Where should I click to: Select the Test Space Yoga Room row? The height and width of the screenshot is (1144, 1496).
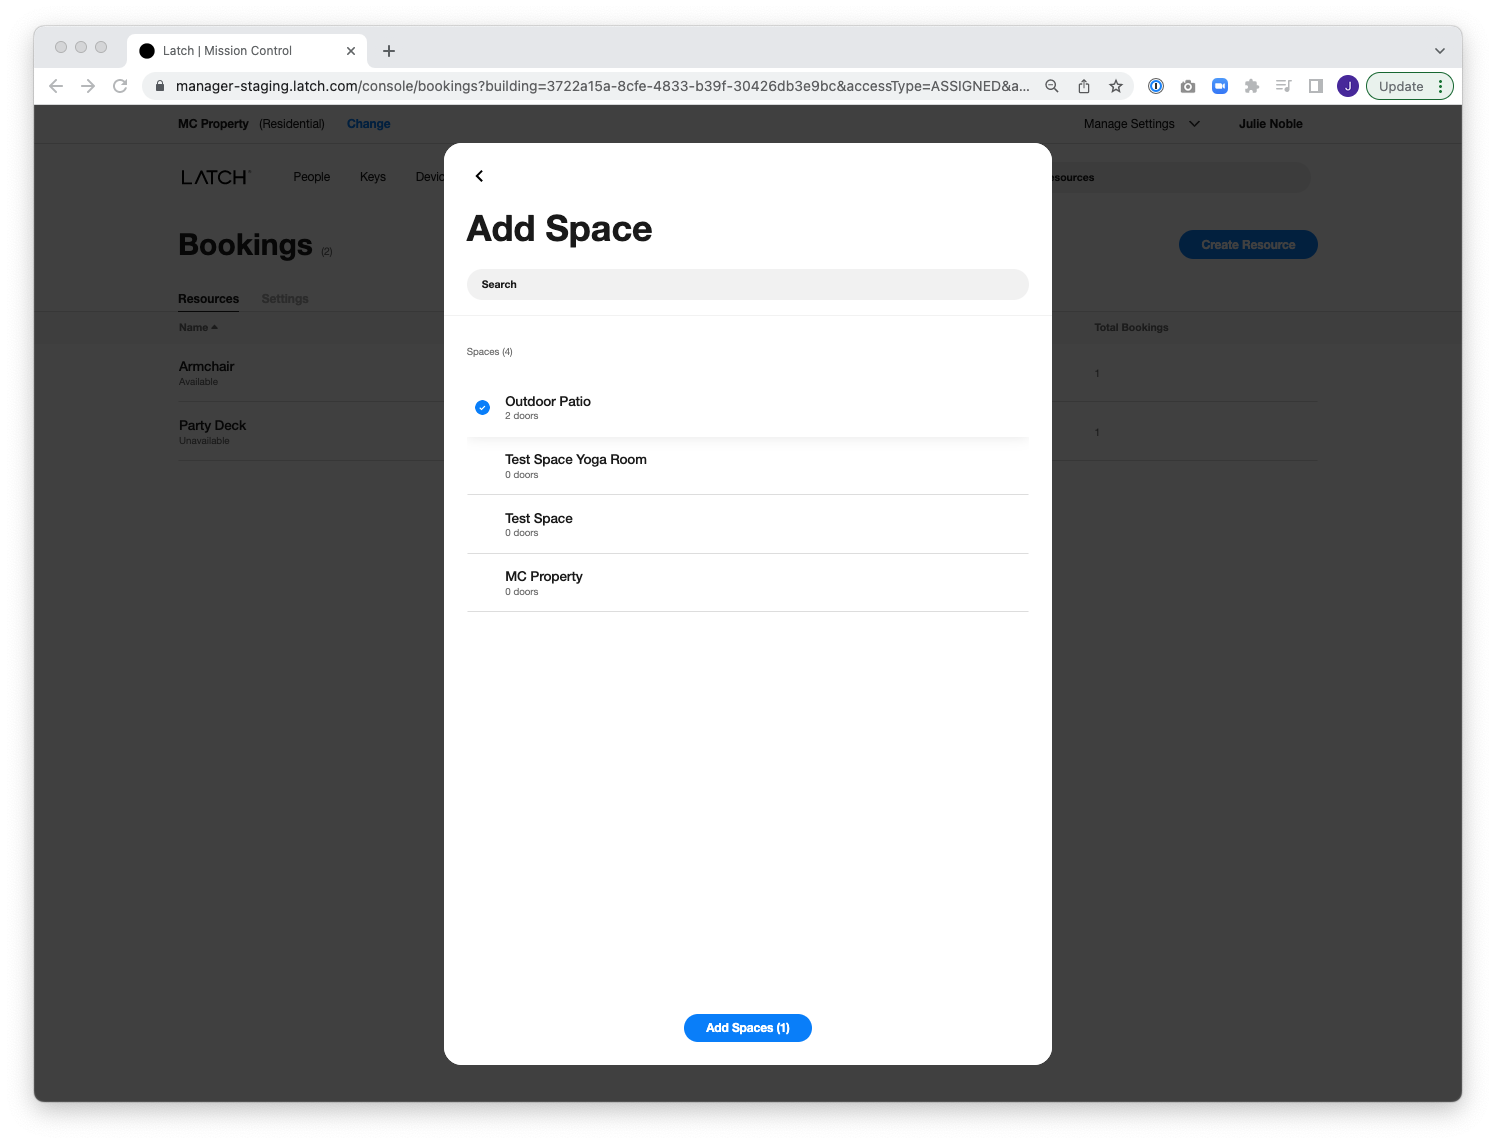(747, 466)
